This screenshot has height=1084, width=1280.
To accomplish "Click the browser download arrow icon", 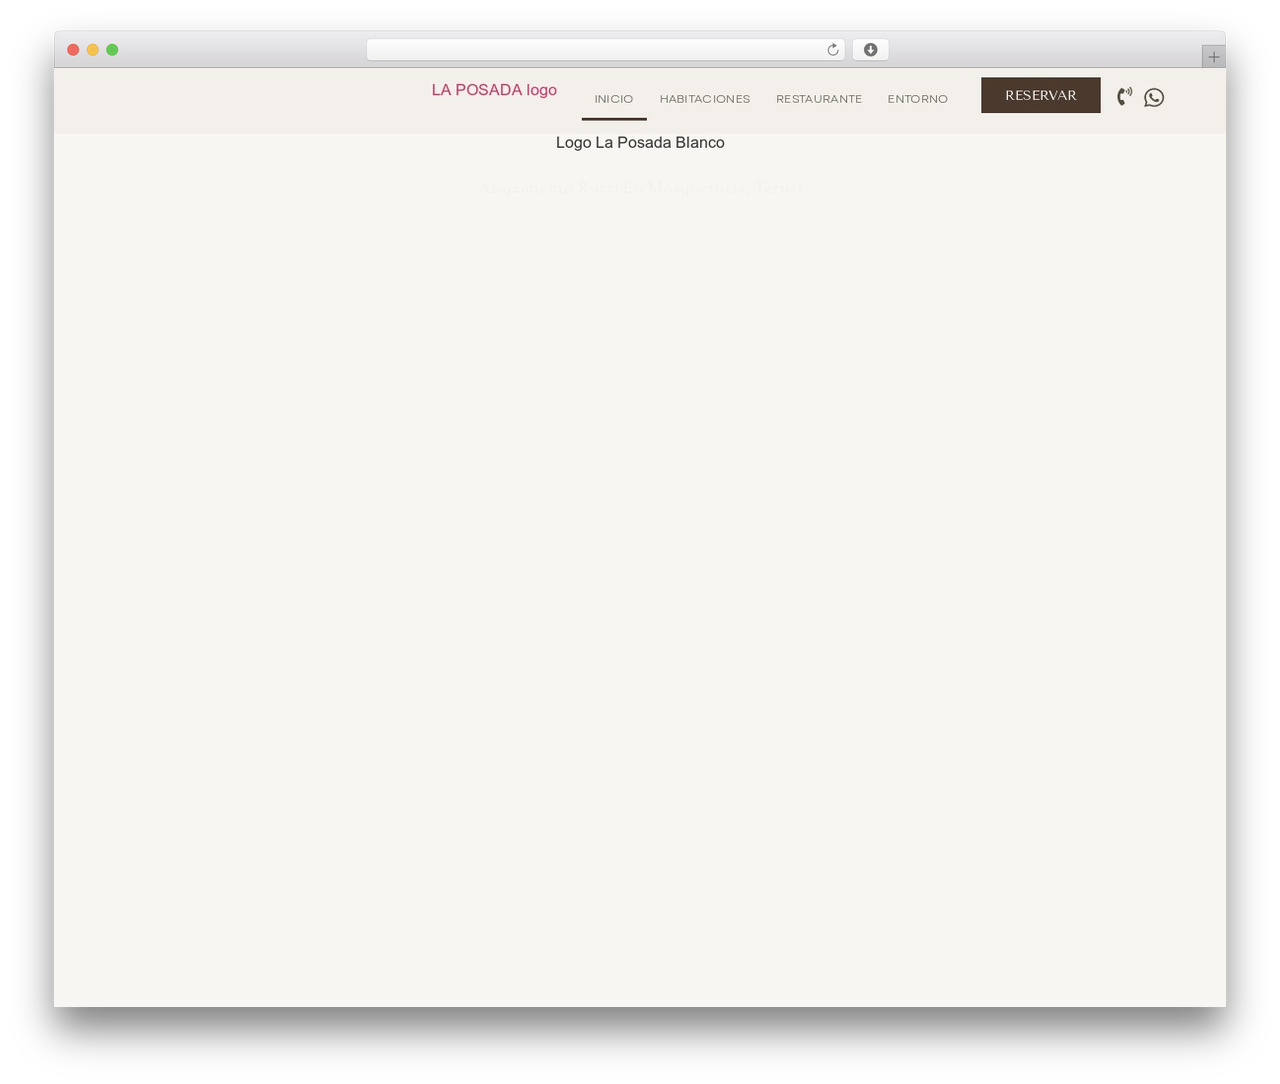I will [x=871, y=50].
